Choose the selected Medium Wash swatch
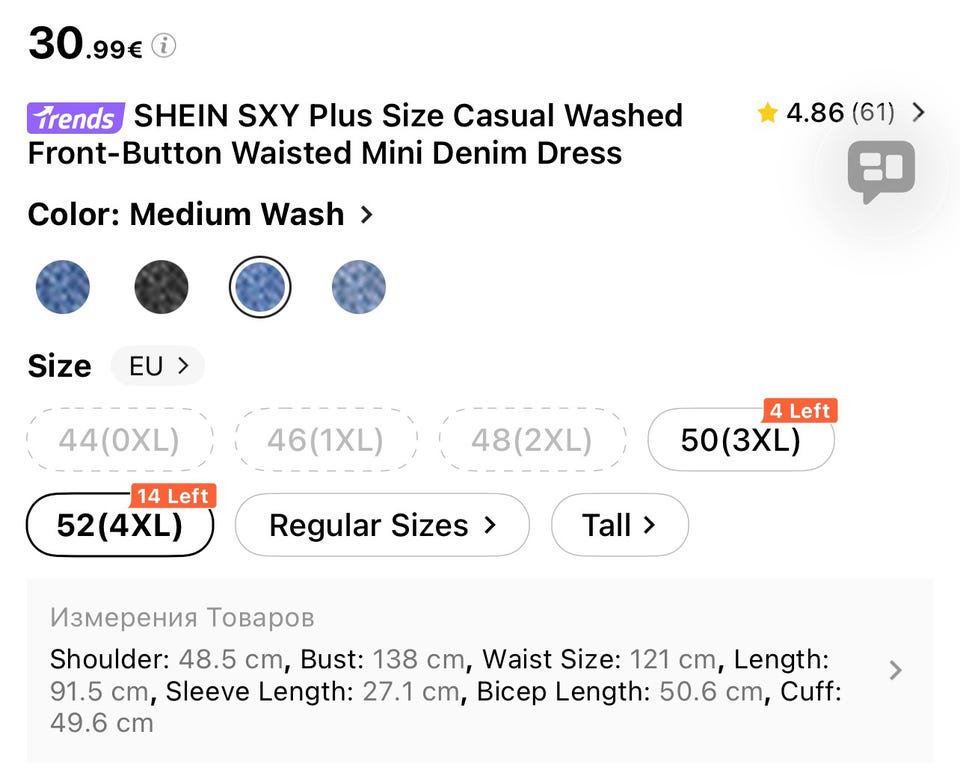The width and height of the screenshot is (960, 770). click(260, 287)
